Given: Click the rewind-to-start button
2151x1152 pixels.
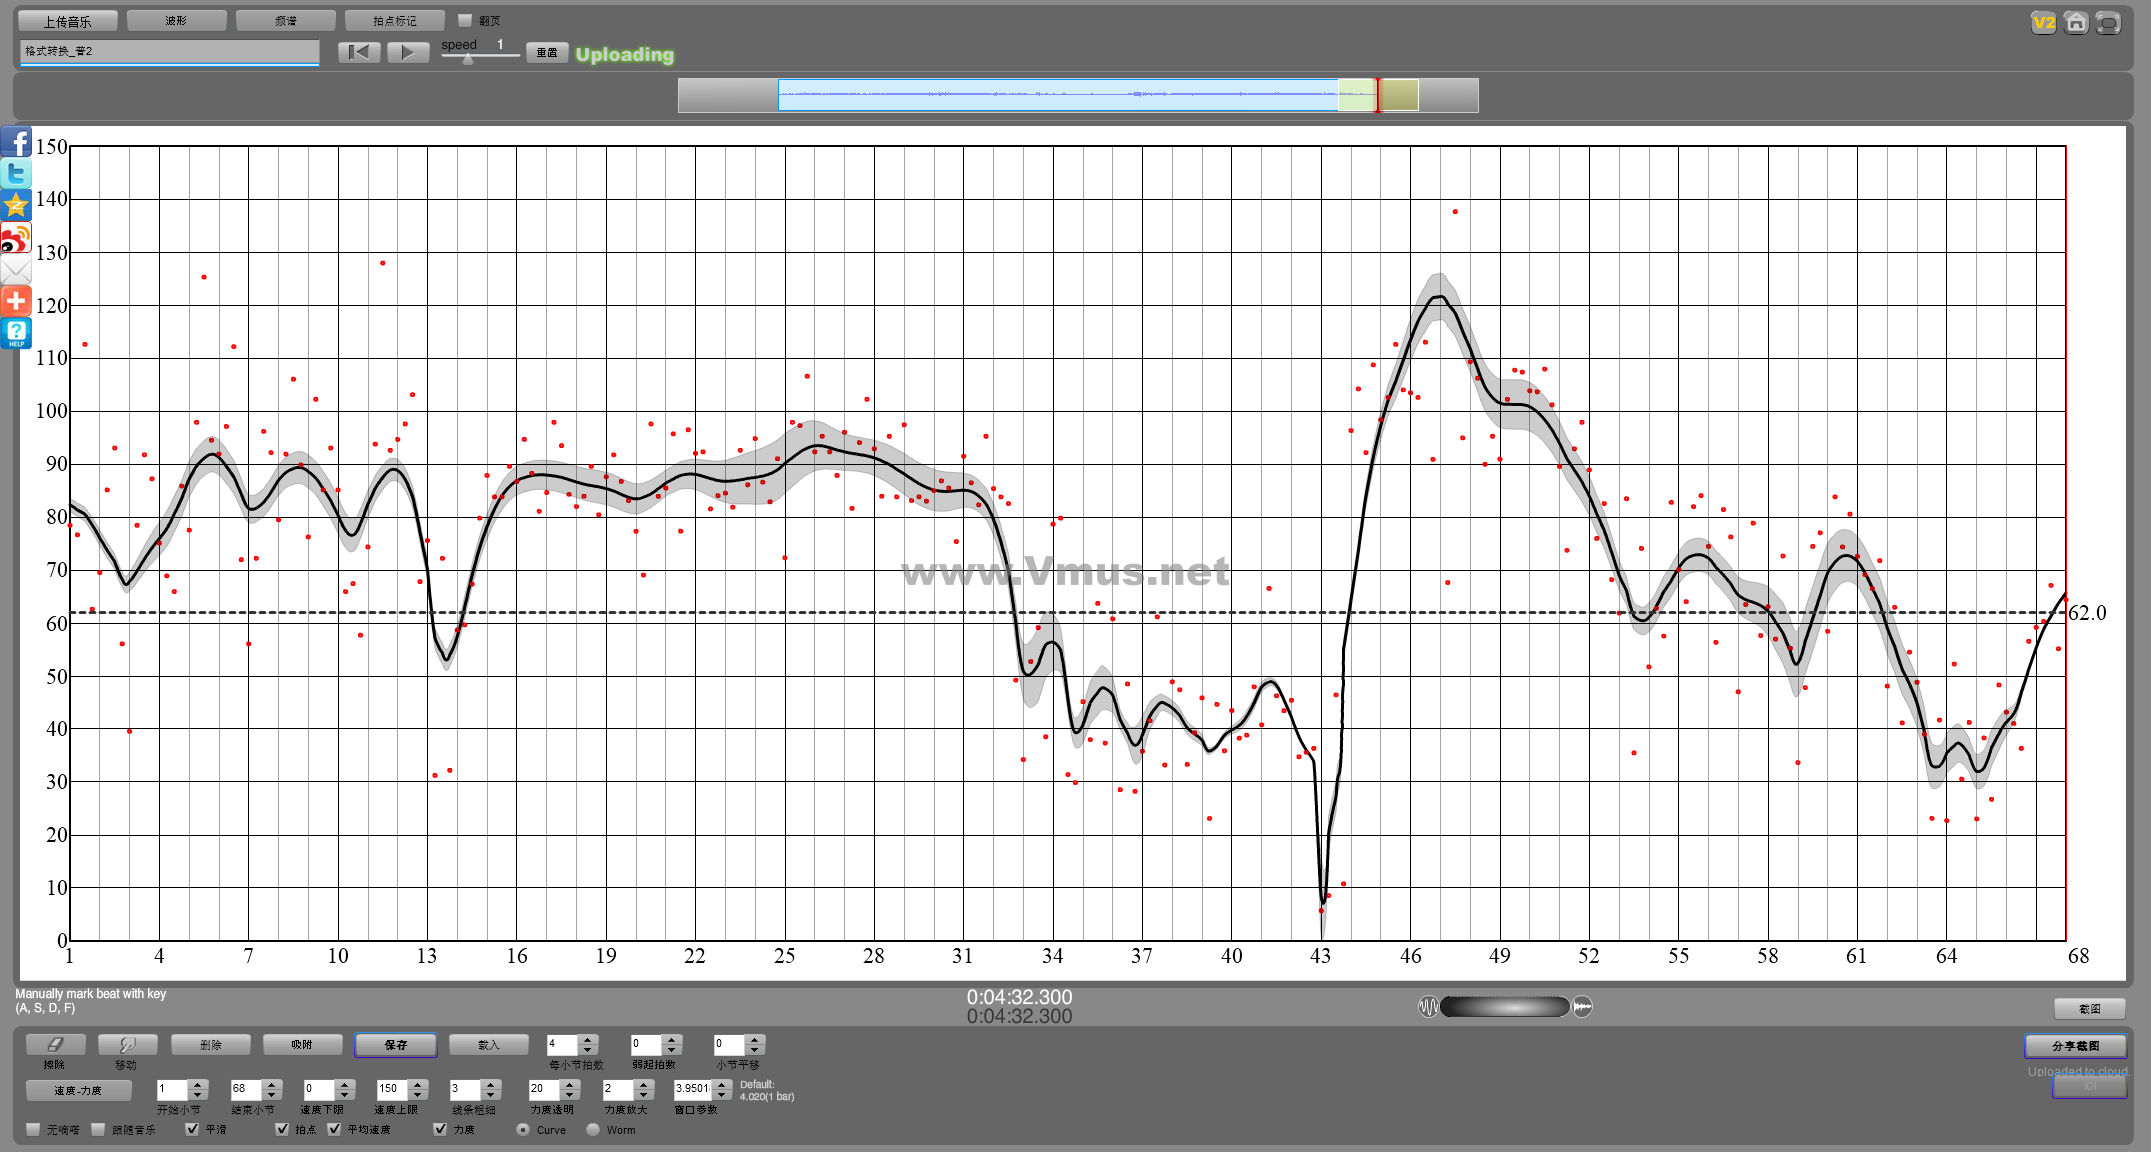Looking at the screenshot, I should tap(359, 52).
